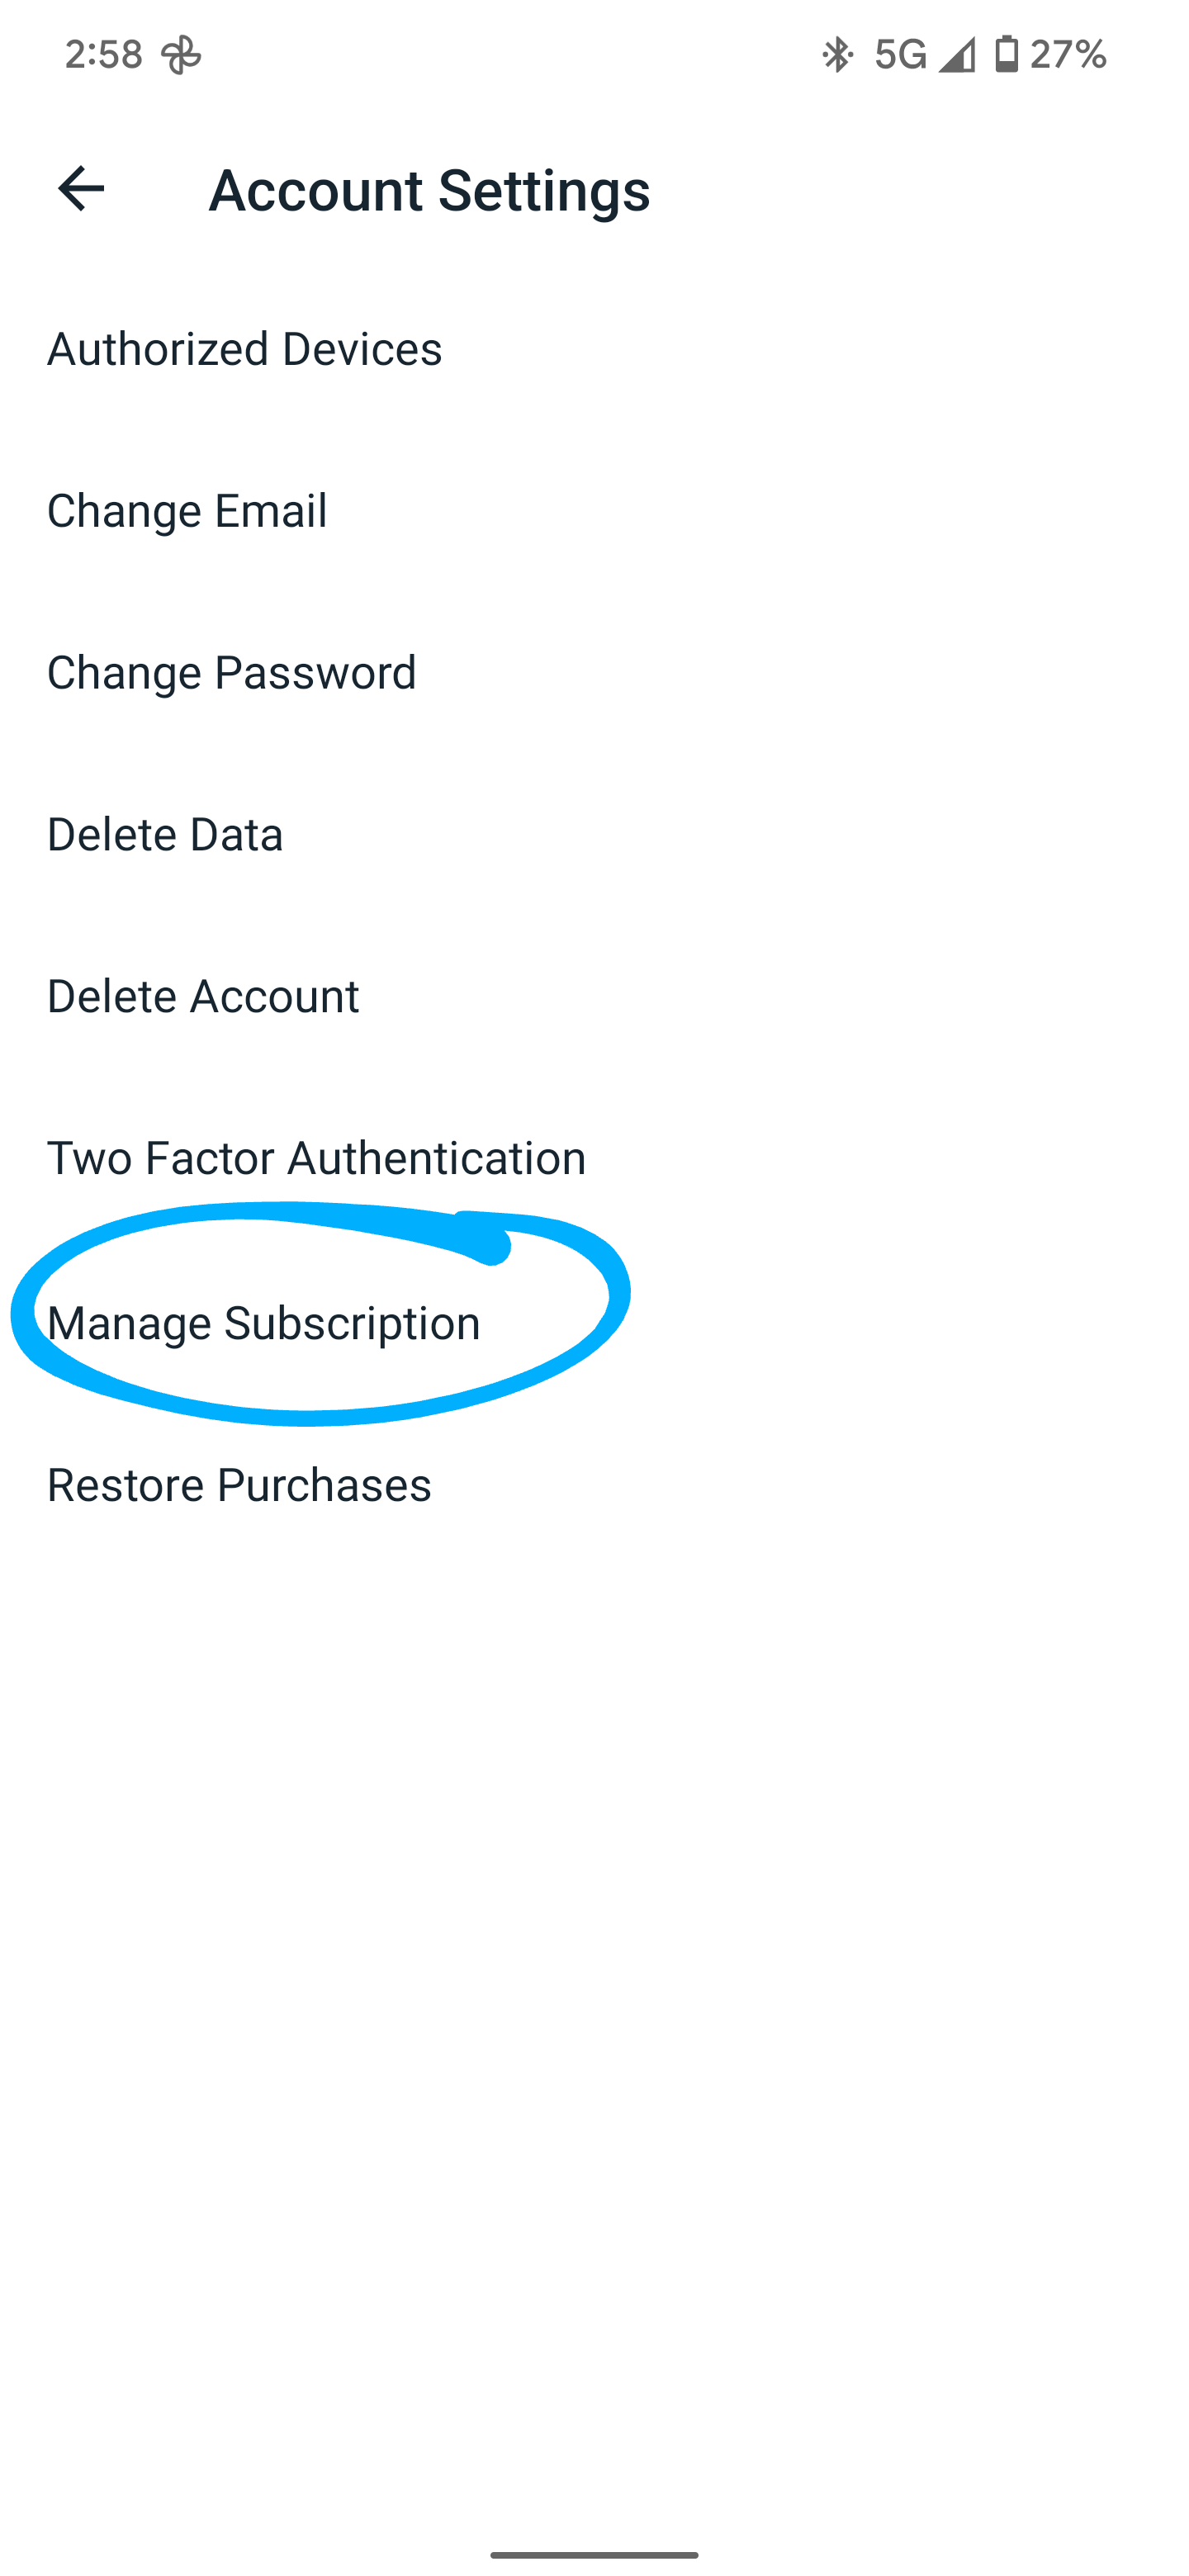This screenshot has width=1189, height=2576.
Task: Tap the 2:58 clock in status bar
Action: point(104,54)
